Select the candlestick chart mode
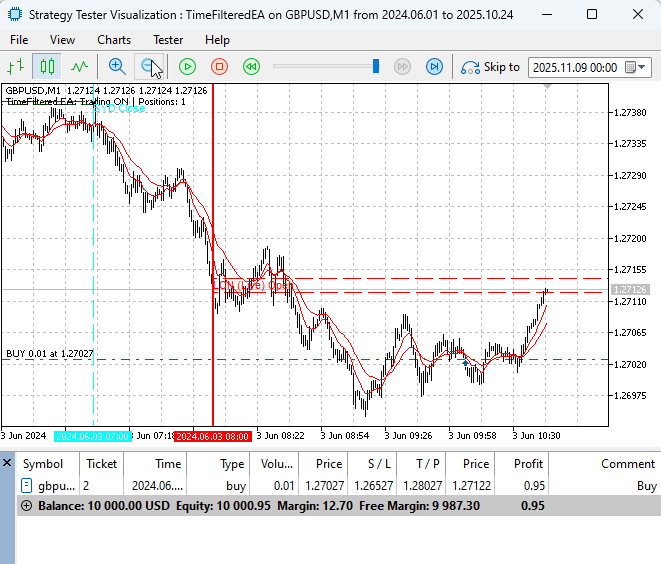 coord(47,67)
